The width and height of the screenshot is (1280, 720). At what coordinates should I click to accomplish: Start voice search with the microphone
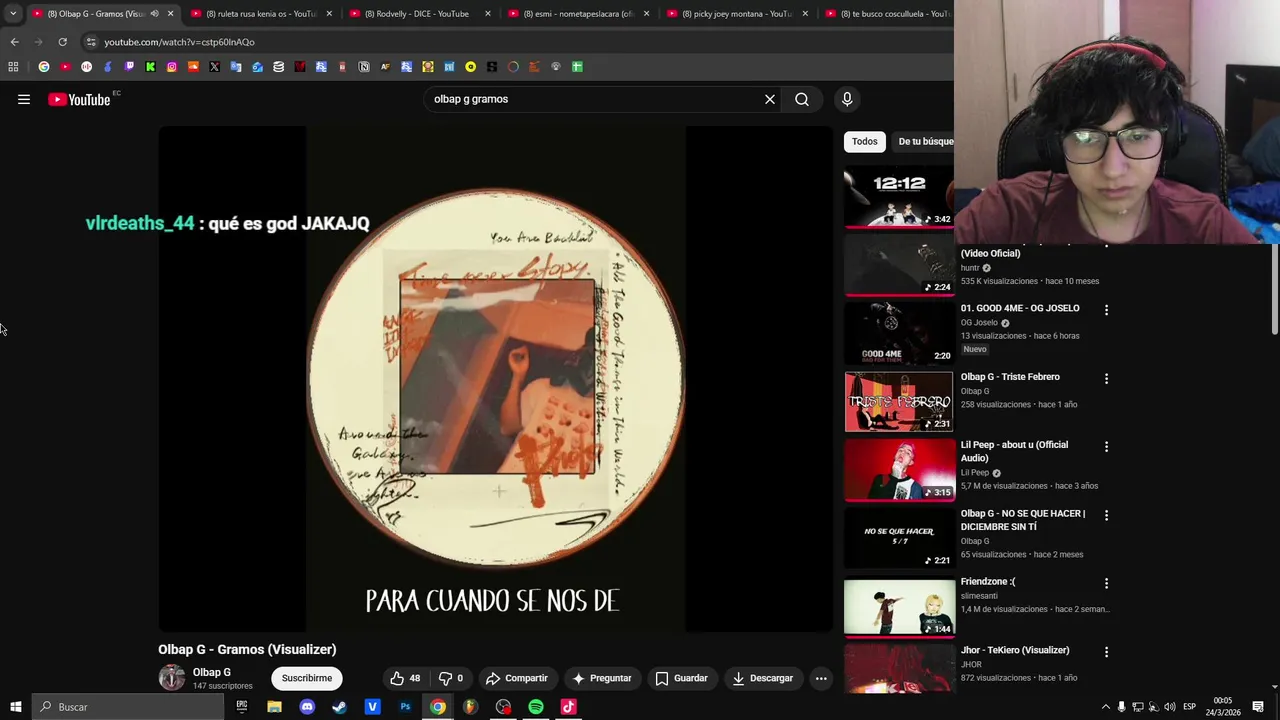point(847,99)
